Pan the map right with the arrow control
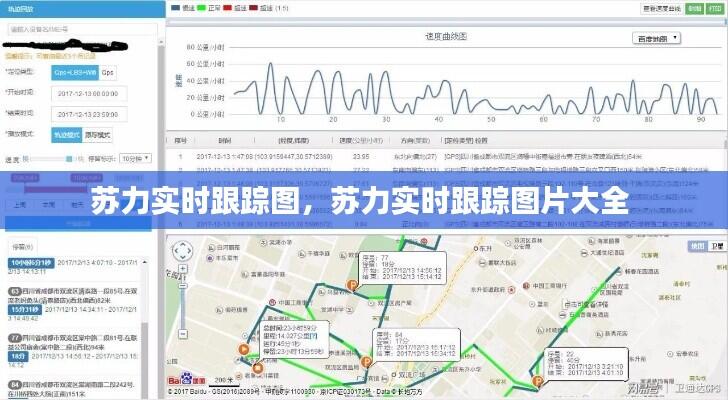Screen dimensions: 728x400 [189, 251]
